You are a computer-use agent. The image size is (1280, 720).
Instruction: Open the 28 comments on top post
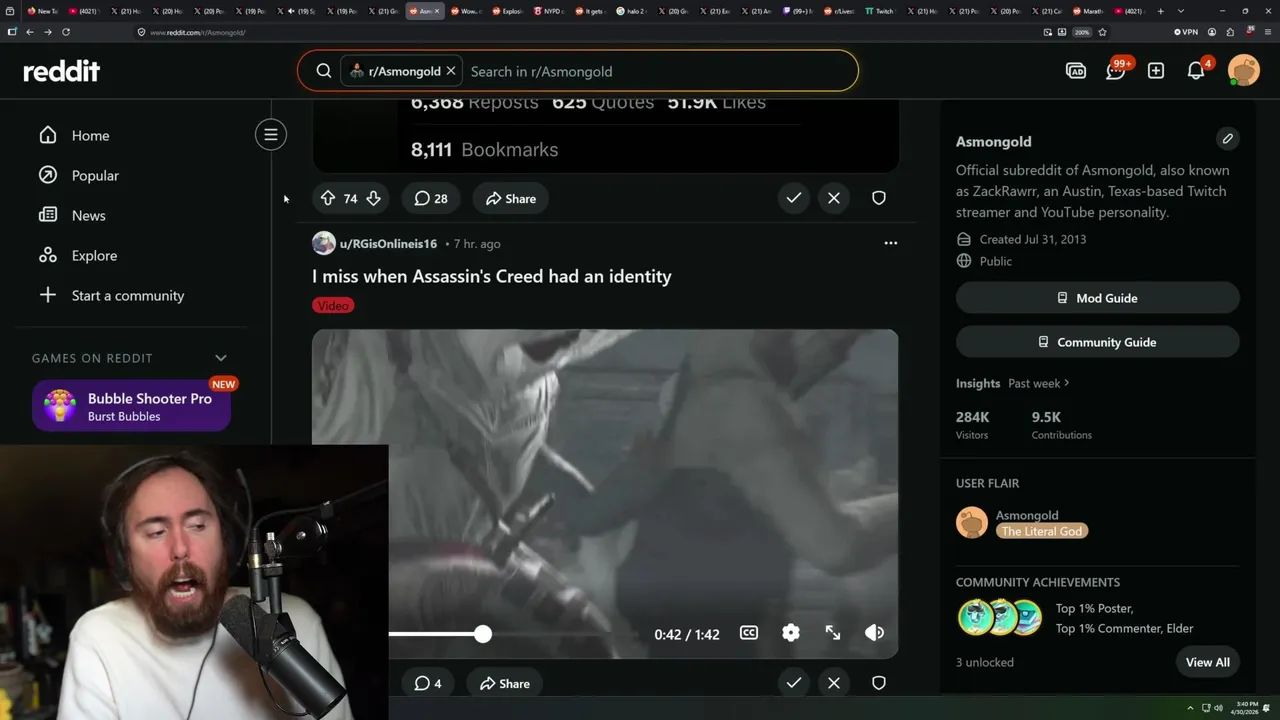click(x=431, y=198)
